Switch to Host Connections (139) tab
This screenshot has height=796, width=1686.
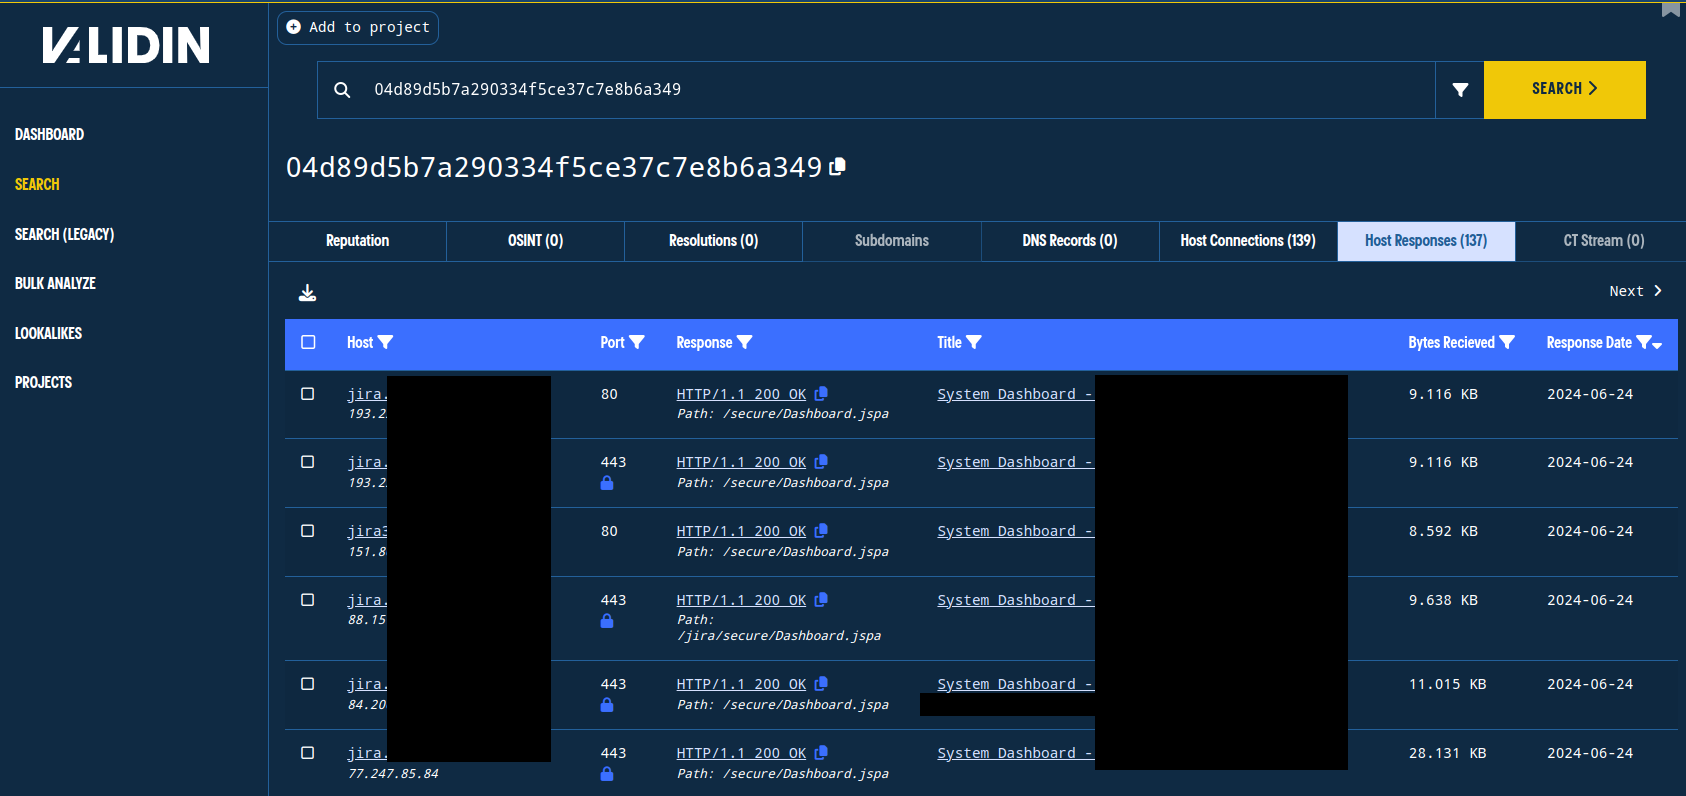1248,241
